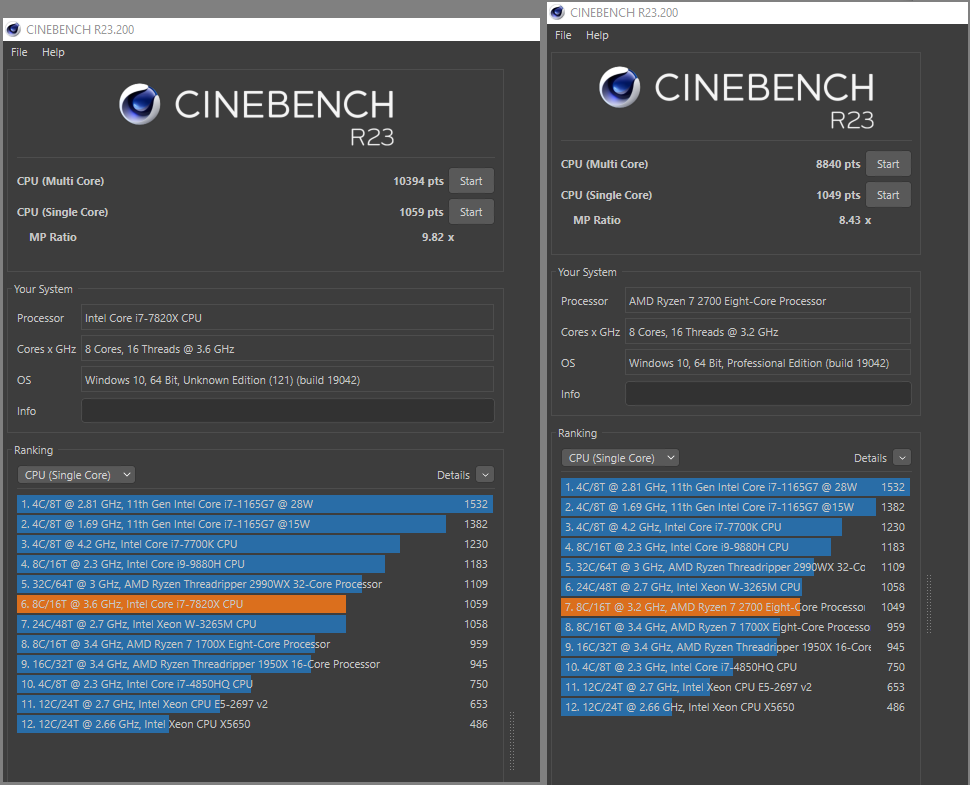This screenshot has height=785, width=970.
Task: Click Processor field showing Intel Core i7-7820X CPU
Action: [x=288, y=318]
